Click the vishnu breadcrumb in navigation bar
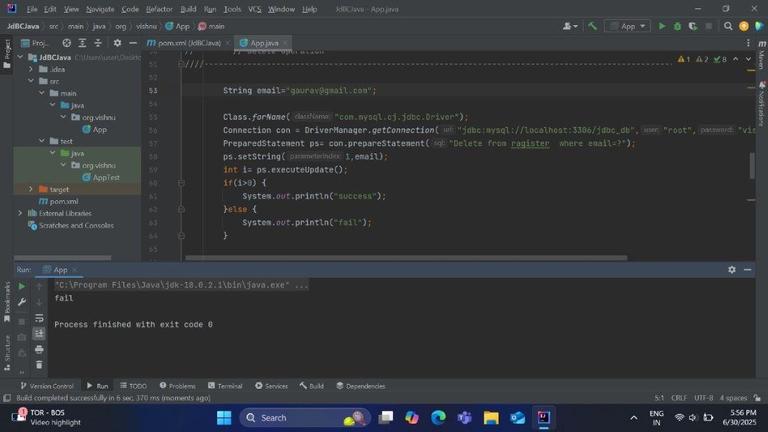This screenshot has height=432, width=768. click(146, 26)
